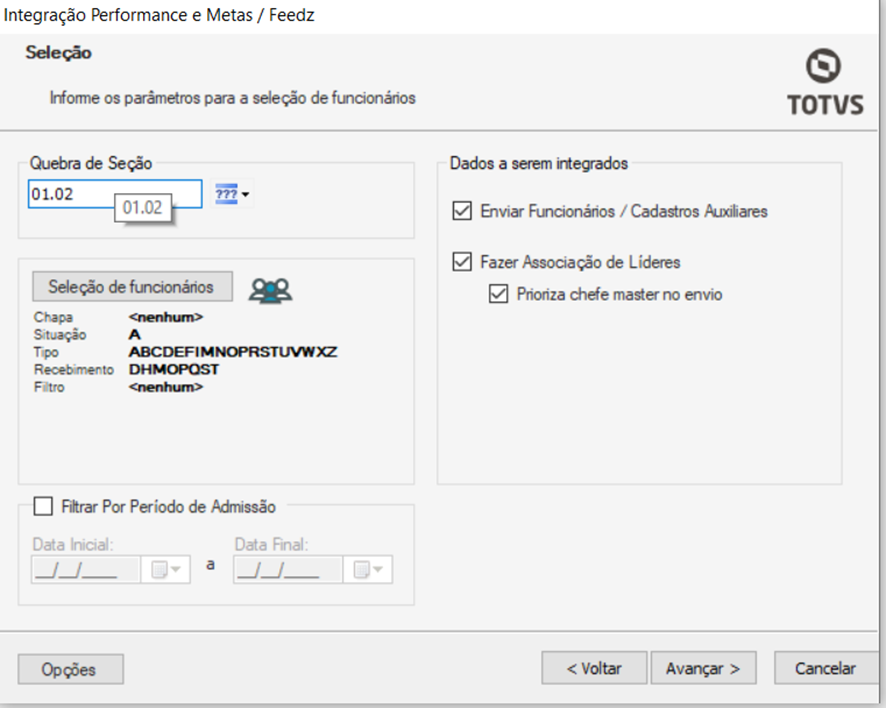Open Data Final calendar dropdown
Image resolution: width=886 pixels, height=708 pixels.
click(368, 569)
